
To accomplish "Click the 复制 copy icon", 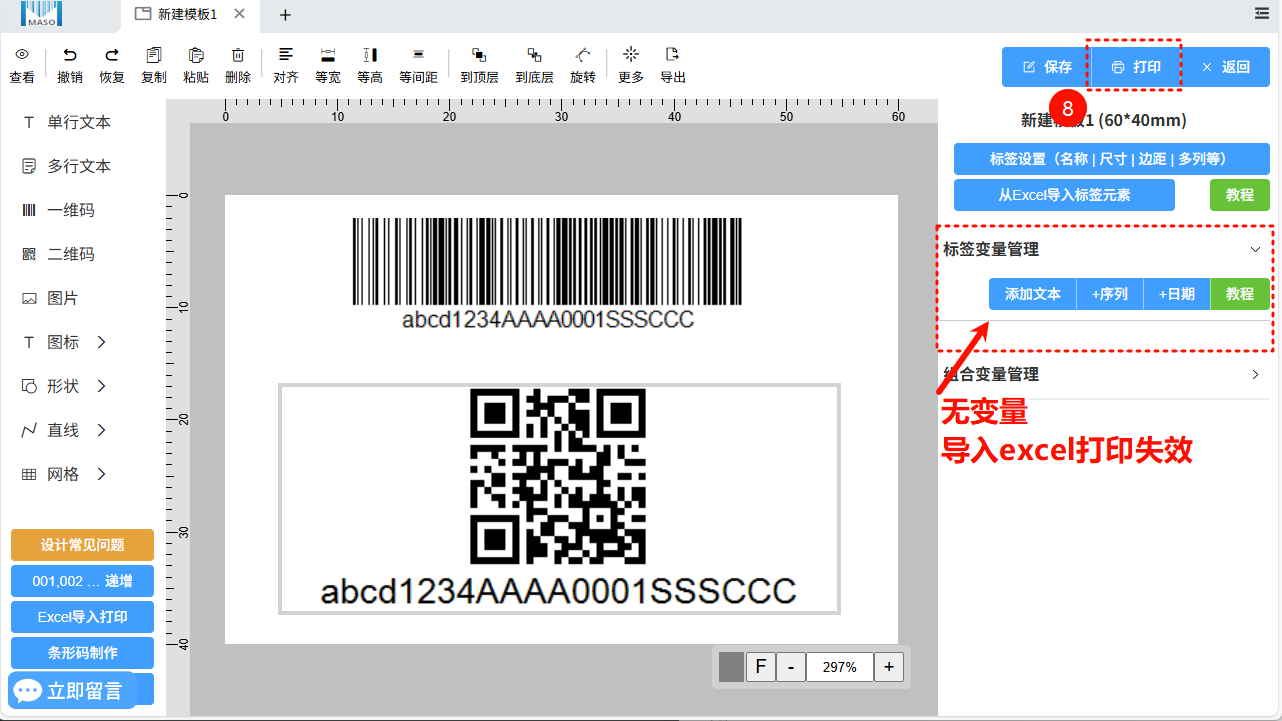I will pyautogui.click(x=154, y=55).
